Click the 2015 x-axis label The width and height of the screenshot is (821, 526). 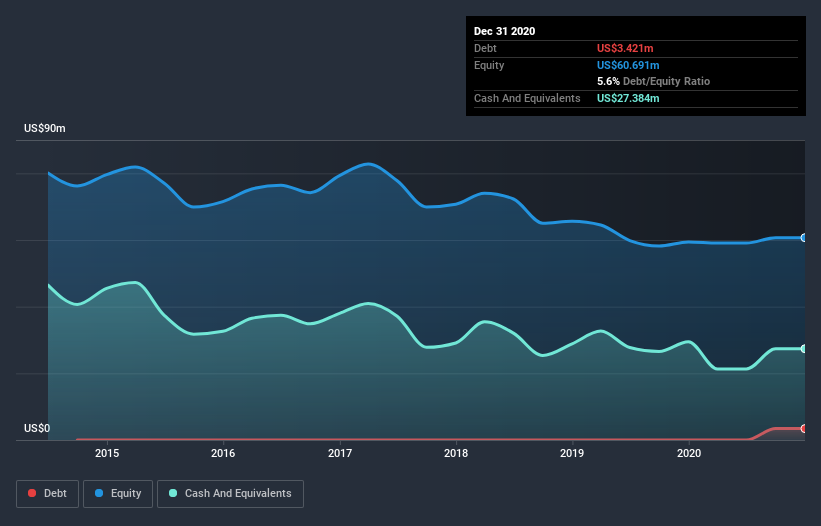107,453
